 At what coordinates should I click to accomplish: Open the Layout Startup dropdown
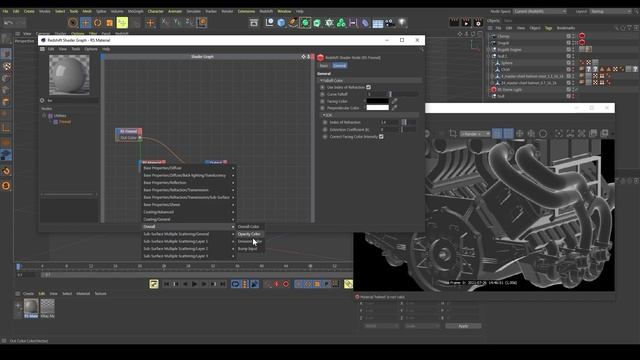point(611,11)
